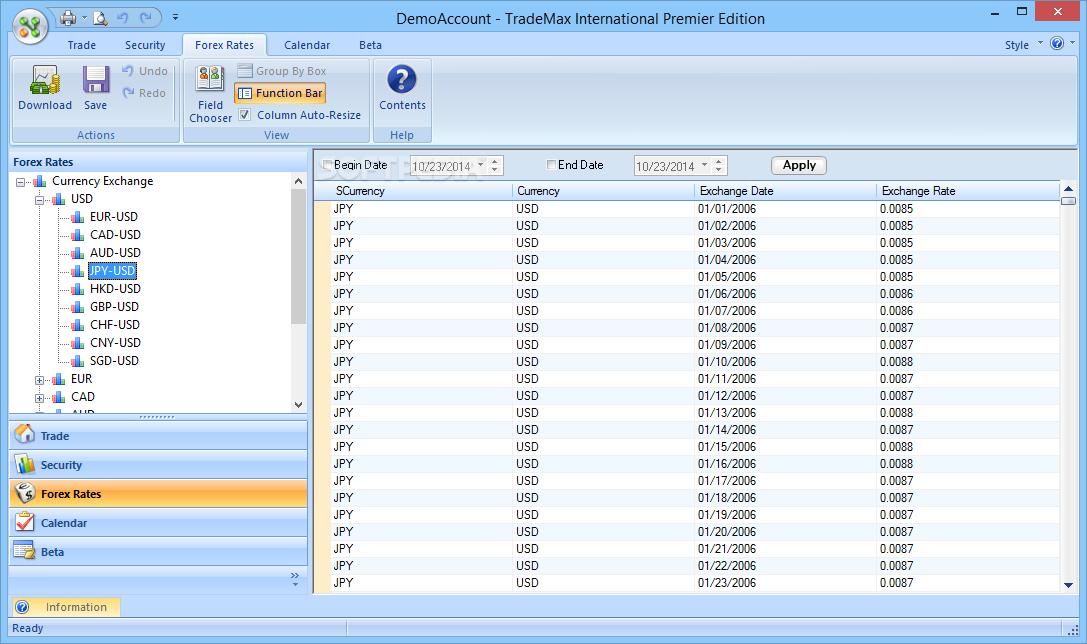Sort by Exchange Date column header
This screenshot has width=1087, height=644.
(785, 191)
